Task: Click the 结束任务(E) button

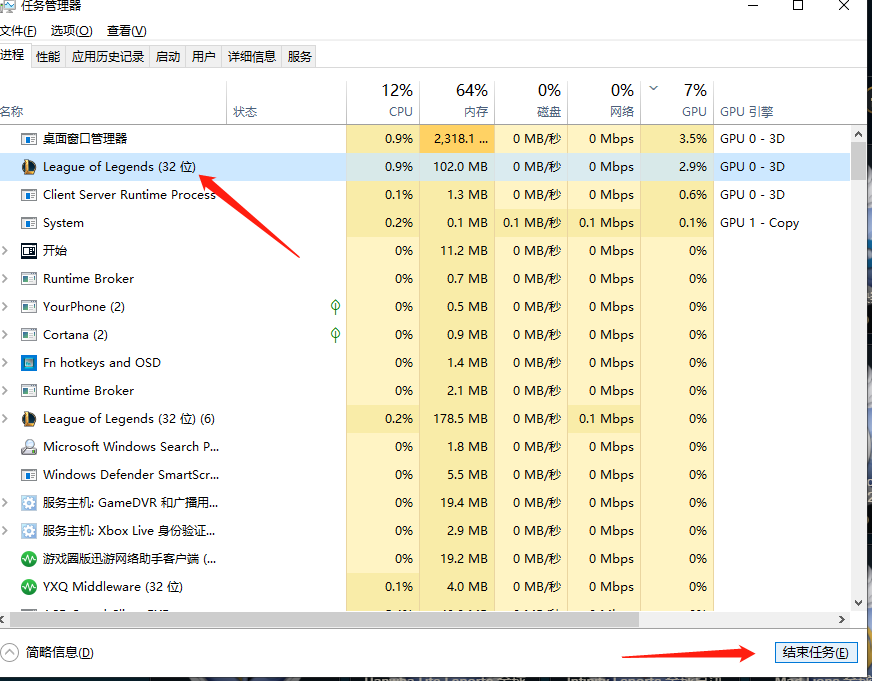Action: pyautogui.click(x=816, y=653)
